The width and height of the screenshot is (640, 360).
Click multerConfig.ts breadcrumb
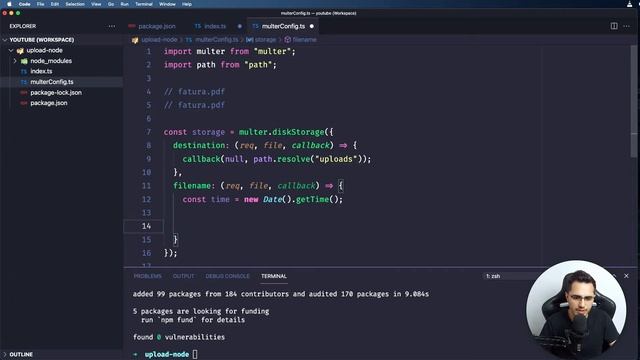(x=216, y=40)
